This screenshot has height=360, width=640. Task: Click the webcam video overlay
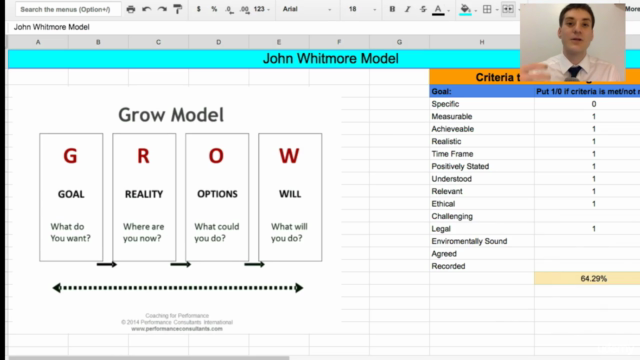pyautogui.click(x=573, y=42)
